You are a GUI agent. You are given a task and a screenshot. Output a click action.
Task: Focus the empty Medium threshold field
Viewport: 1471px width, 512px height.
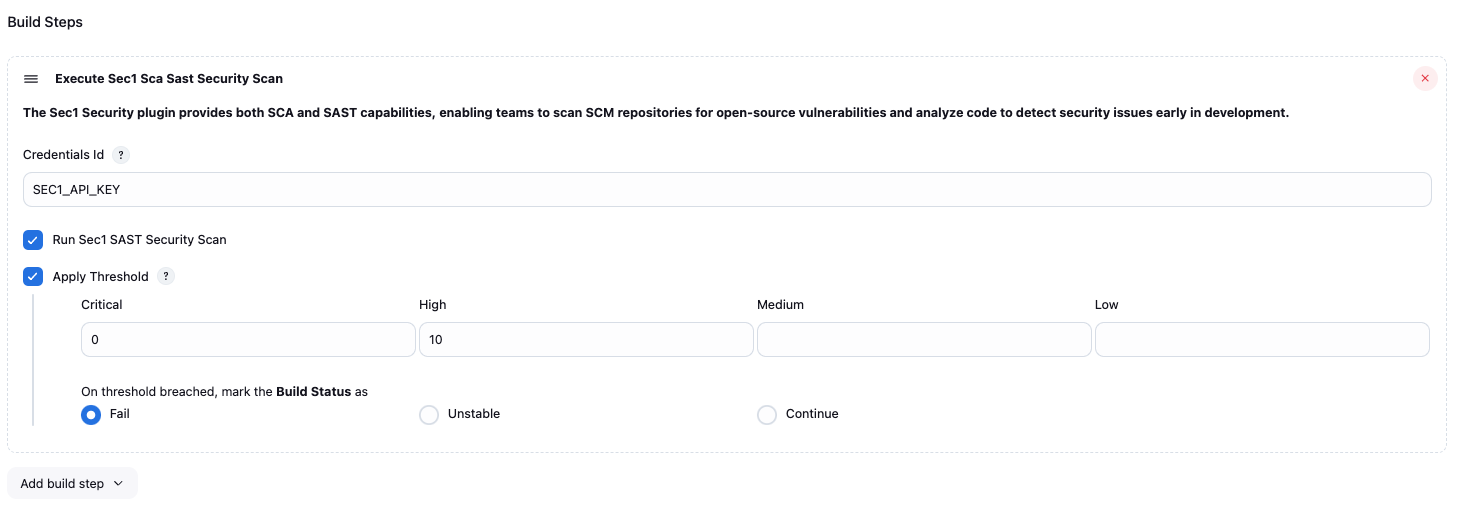(923, 340)
